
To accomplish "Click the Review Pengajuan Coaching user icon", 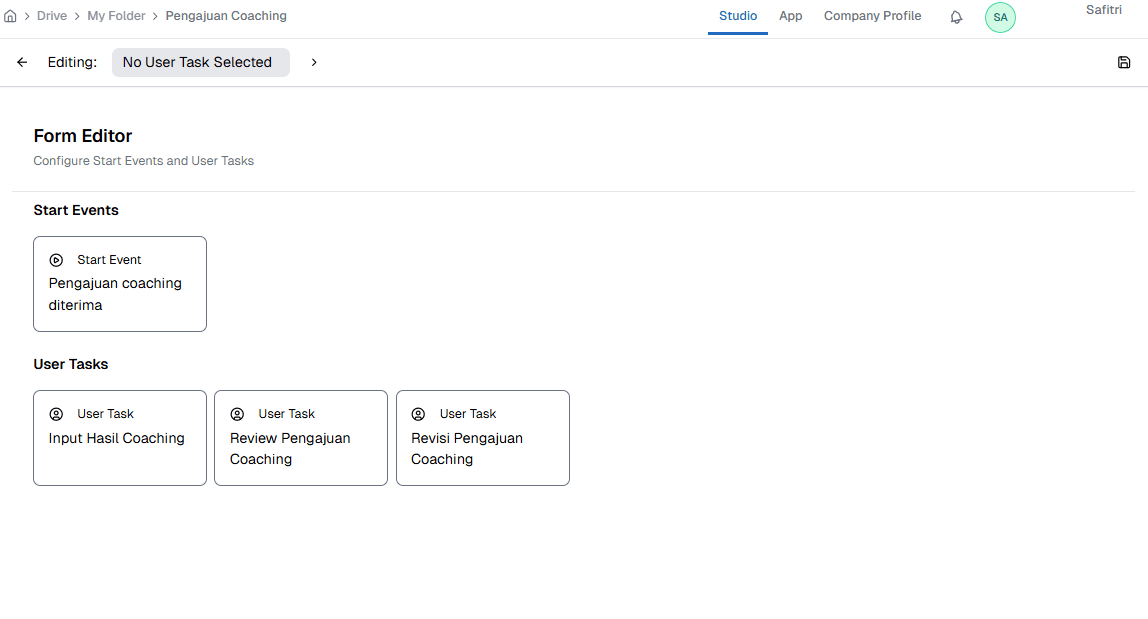I will (237, 414).
